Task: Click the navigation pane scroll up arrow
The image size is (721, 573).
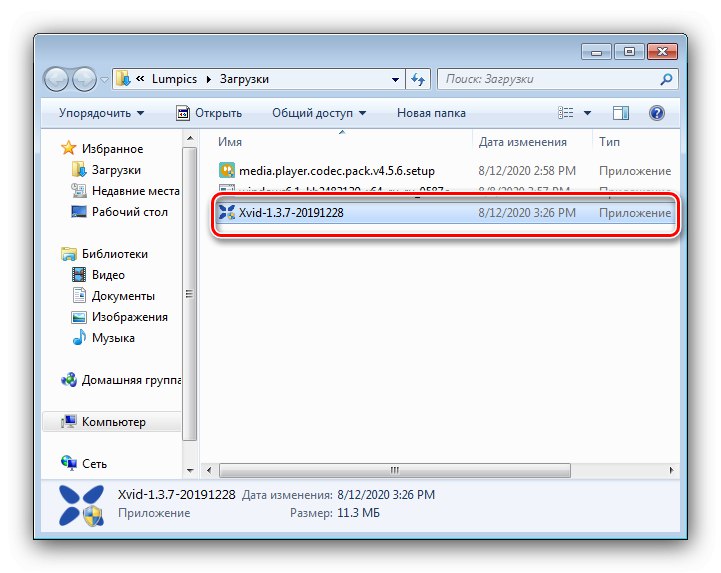Action: (x=190, y=138)
